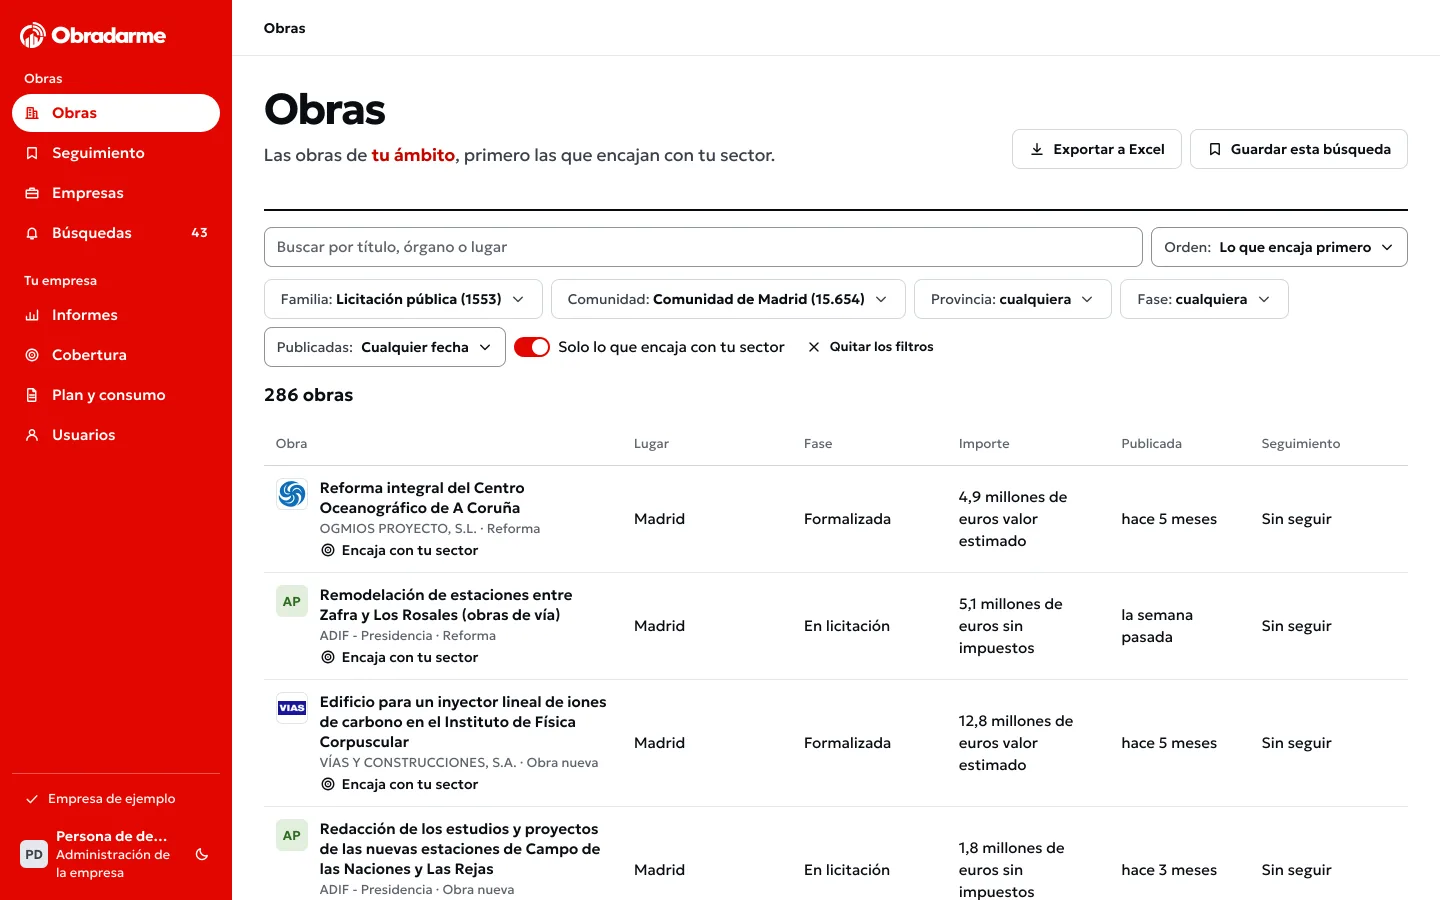Click Exportar a Excel button
The width and height of the screenshot is (1440, 900).
point(1097,149)
